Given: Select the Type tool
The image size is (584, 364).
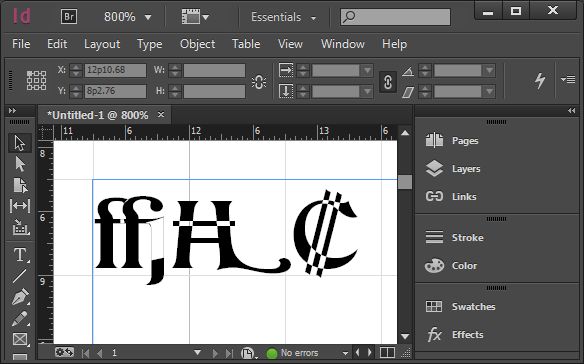Looking at the screenshot, I should click(20, 255).
